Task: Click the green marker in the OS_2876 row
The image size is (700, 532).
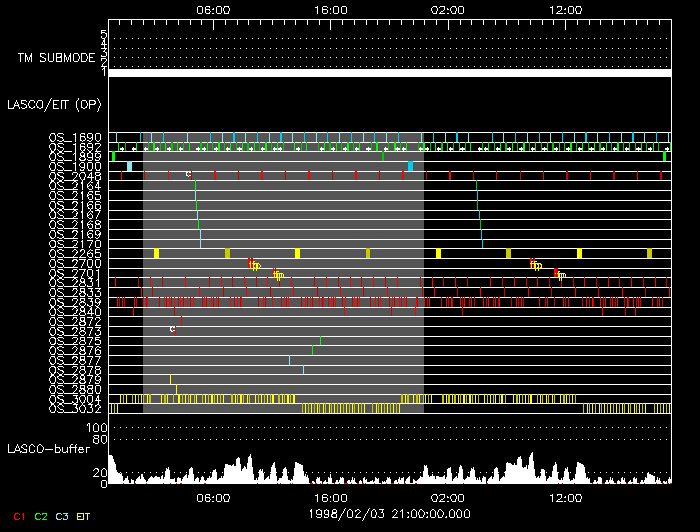Action: tap(312, 350)
